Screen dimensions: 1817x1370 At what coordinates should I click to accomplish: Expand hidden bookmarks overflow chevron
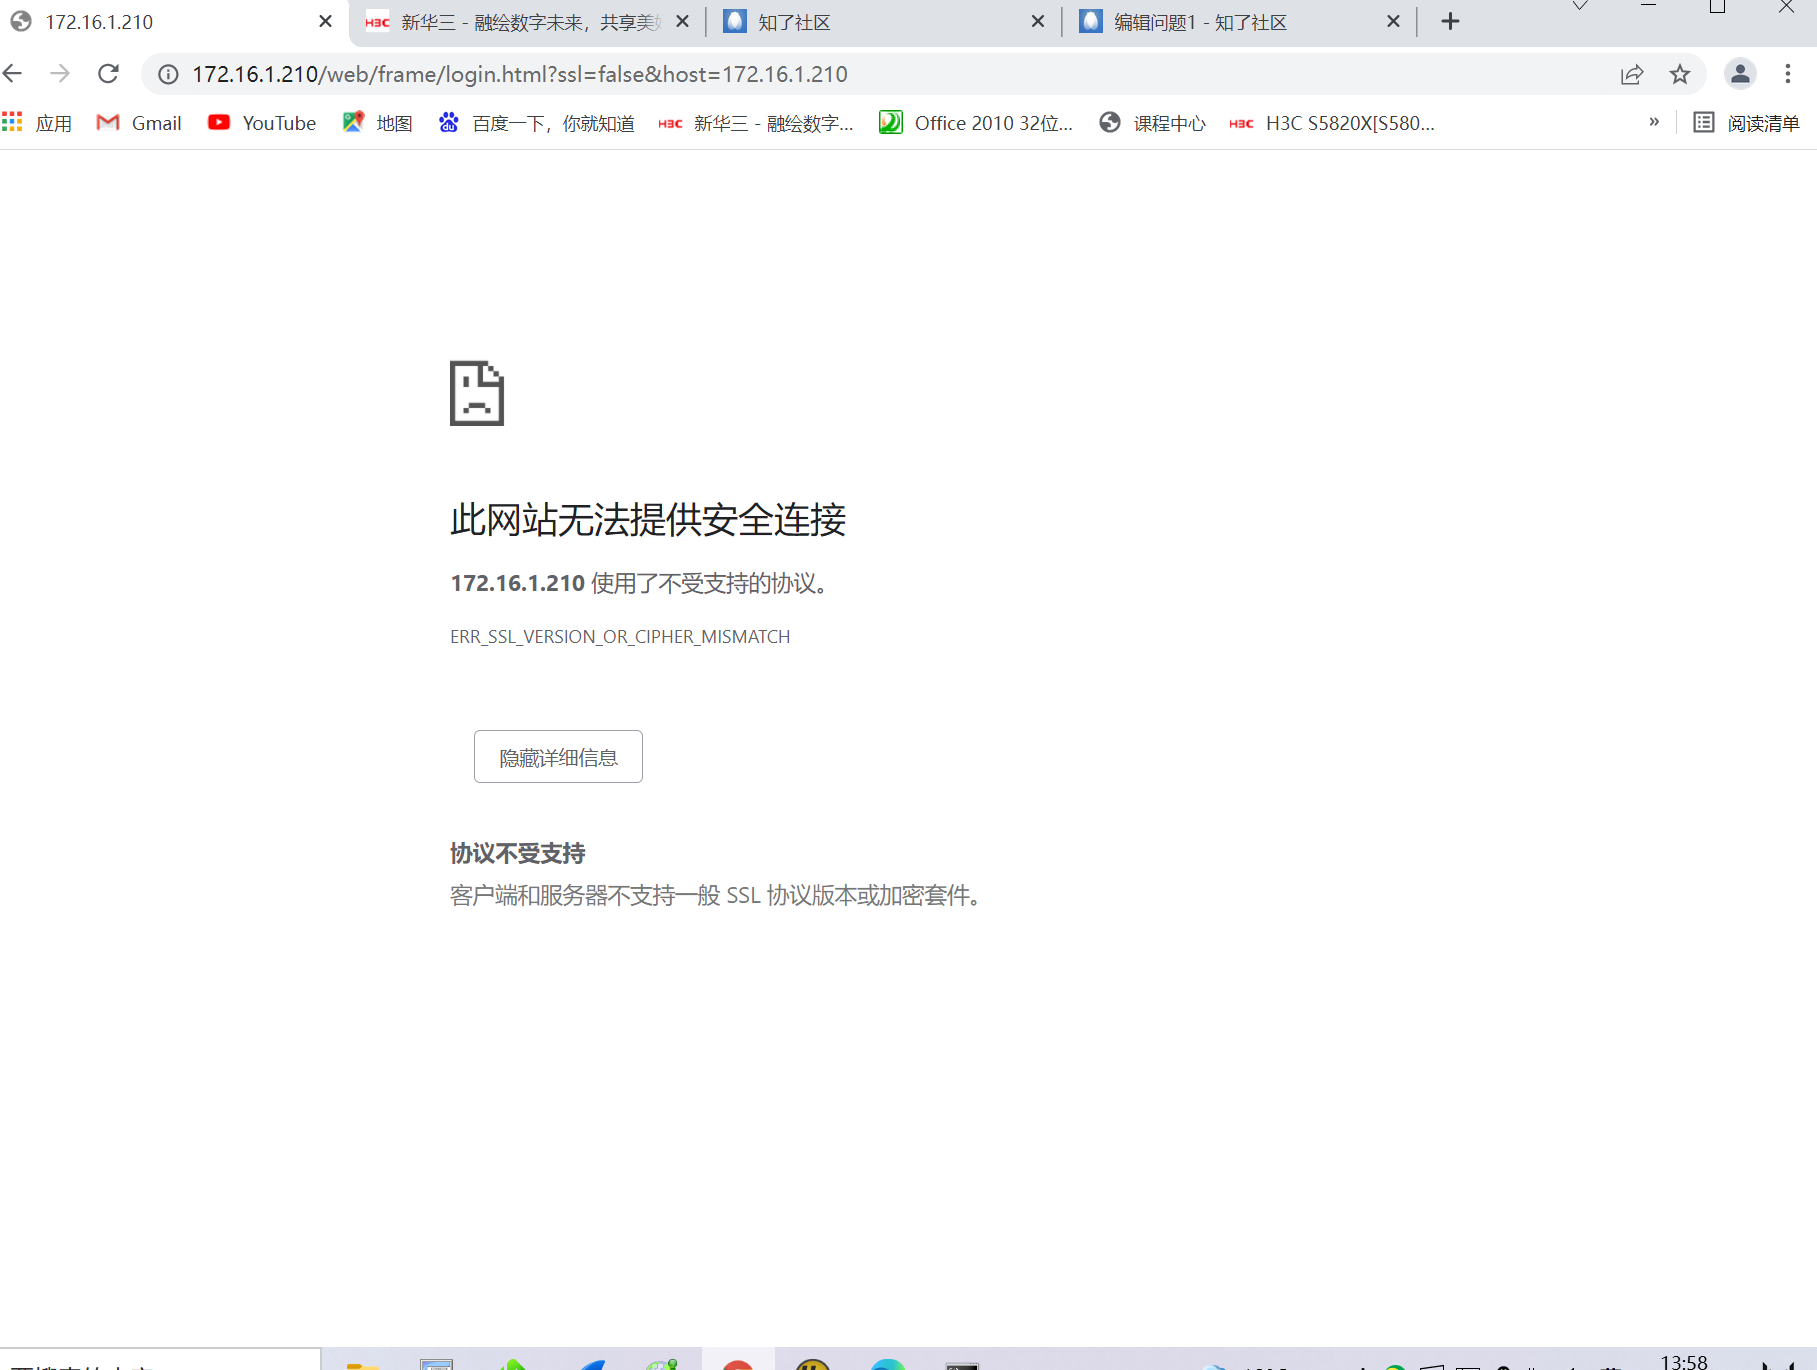pos(1654,122)
